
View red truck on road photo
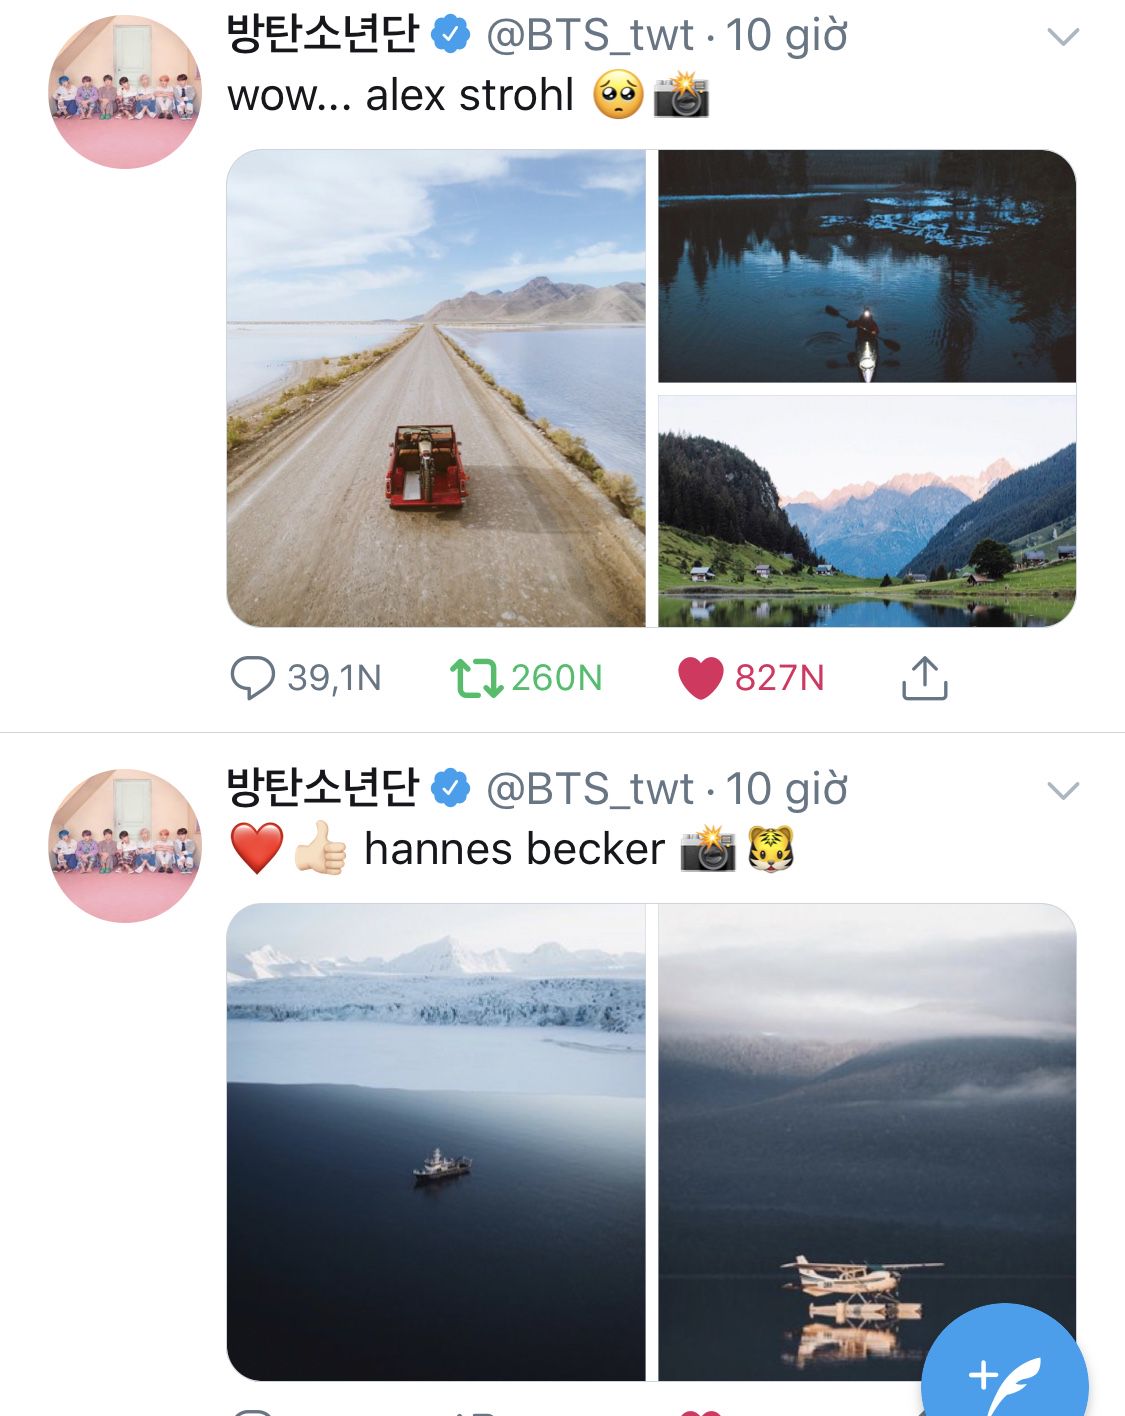[436, 388]
